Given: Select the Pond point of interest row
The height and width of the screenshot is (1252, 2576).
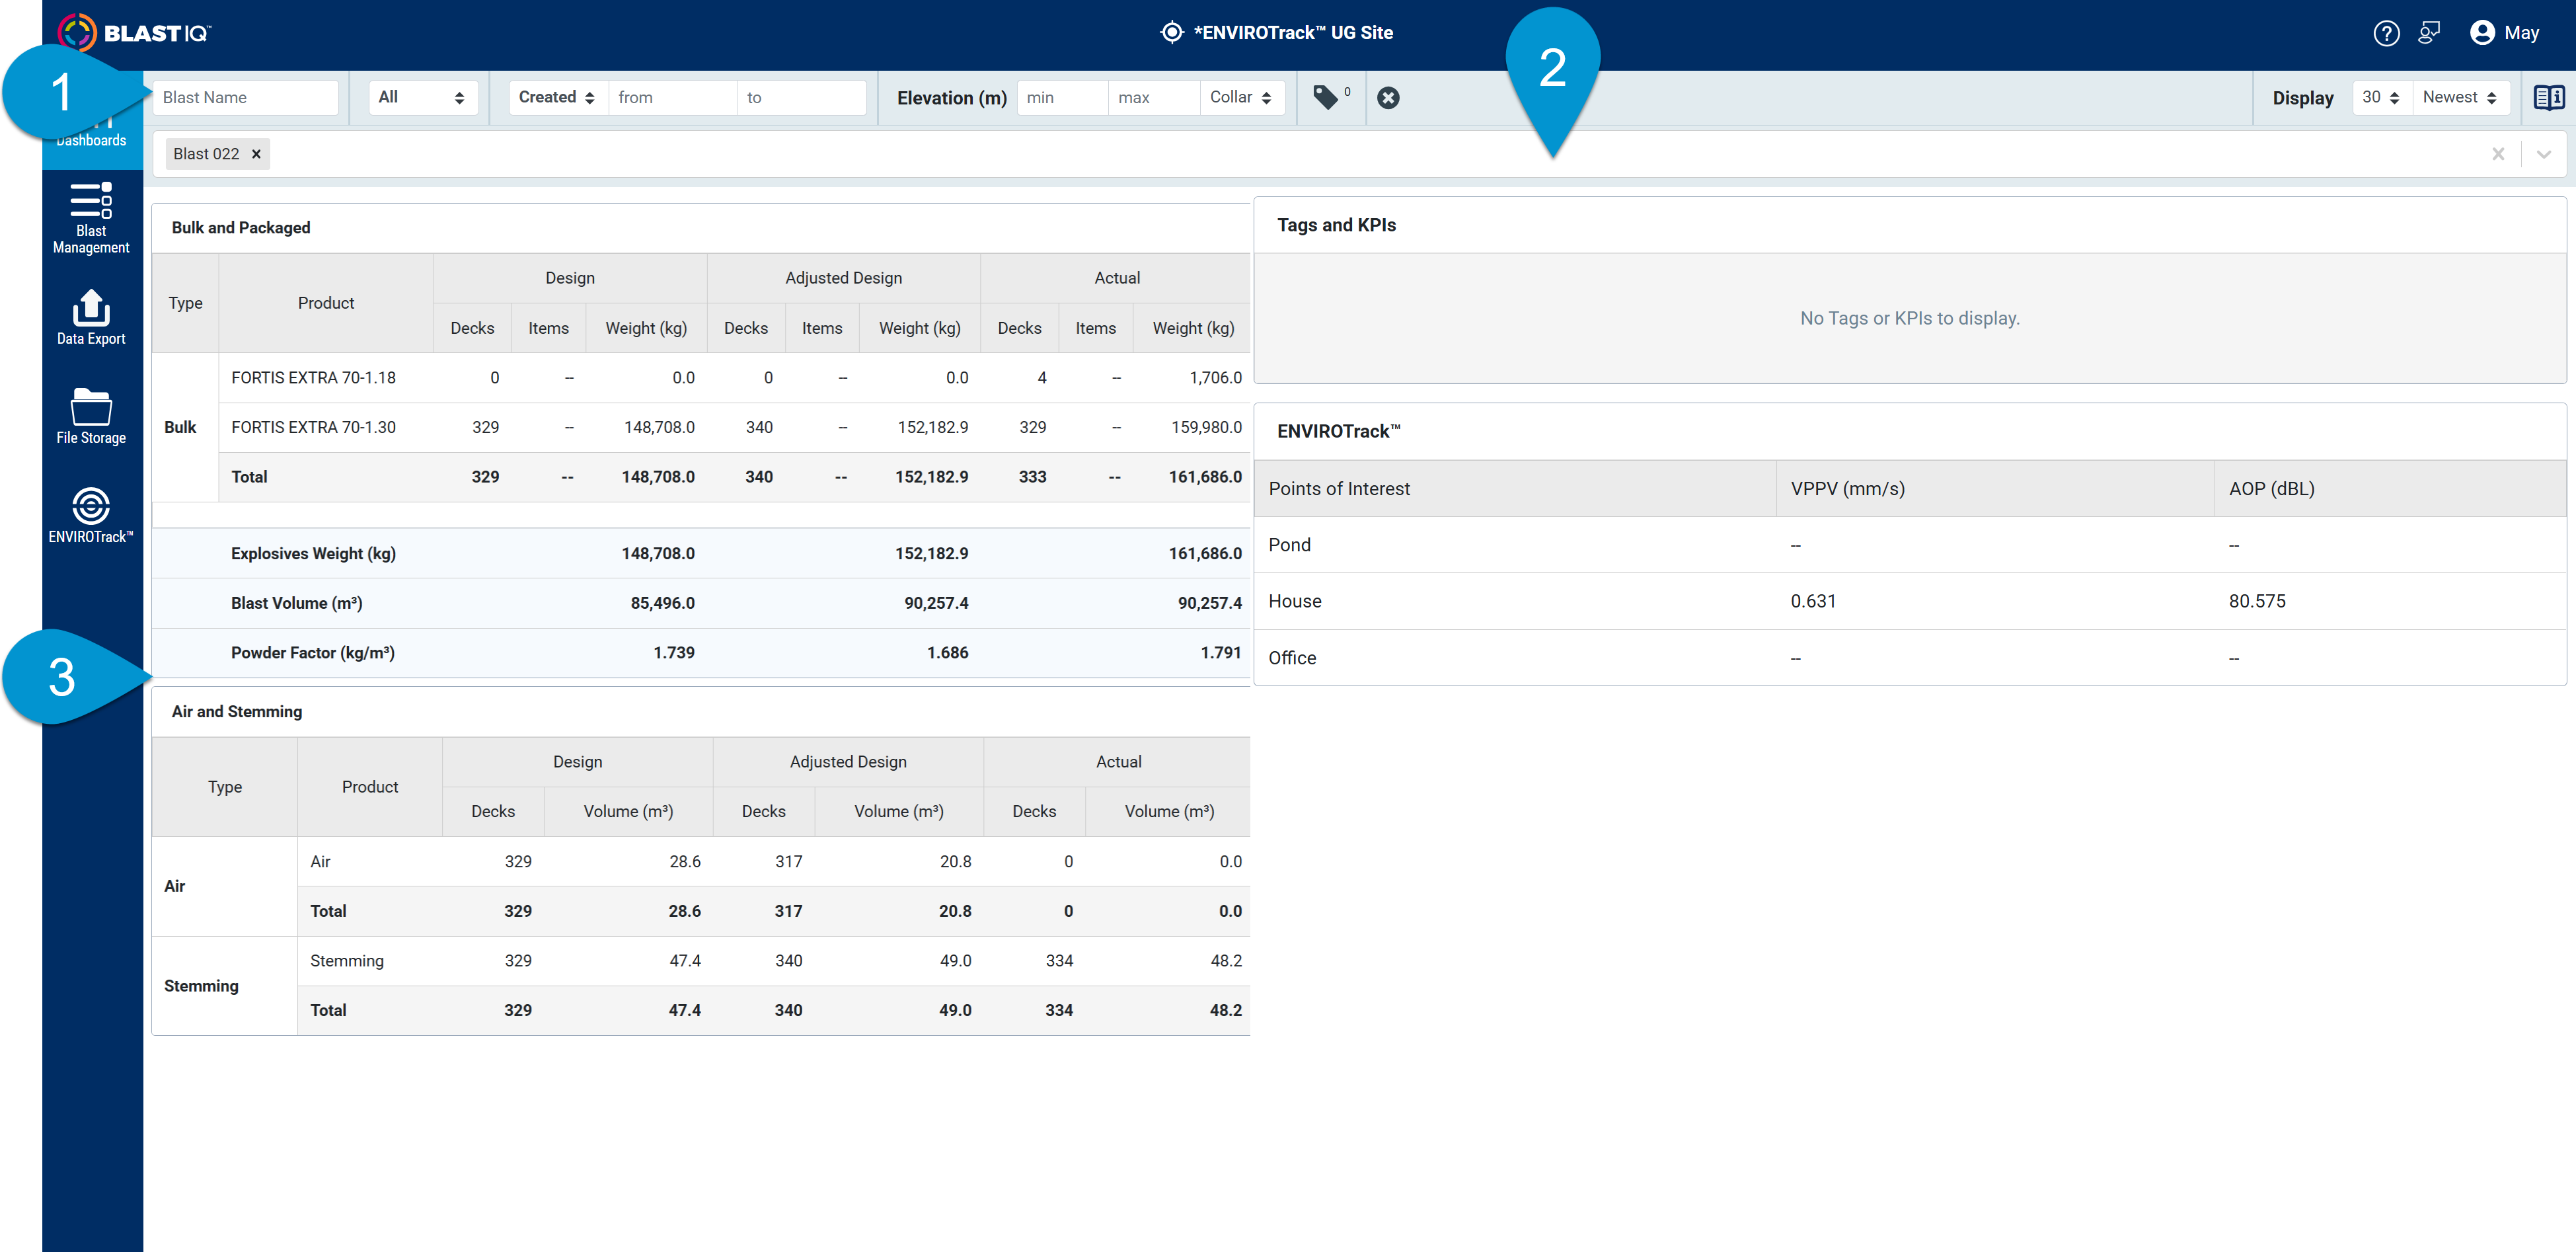Looking at the screenshot, I should coord(1910,545).
